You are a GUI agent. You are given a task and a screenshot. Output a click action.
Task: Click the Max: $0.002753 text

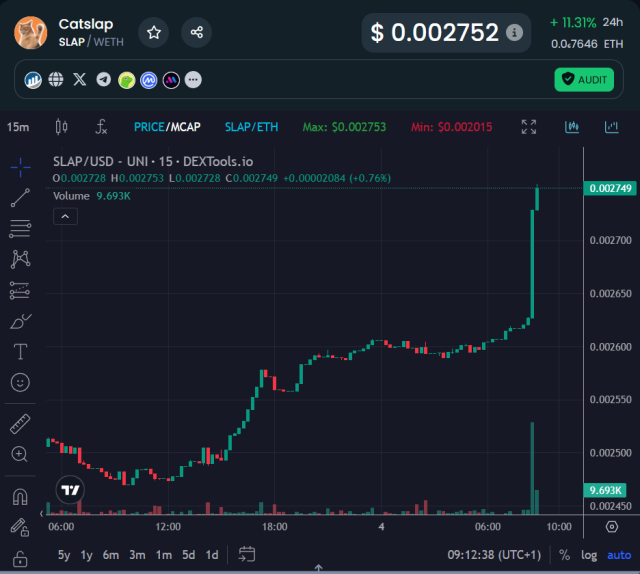click(344, 127)
